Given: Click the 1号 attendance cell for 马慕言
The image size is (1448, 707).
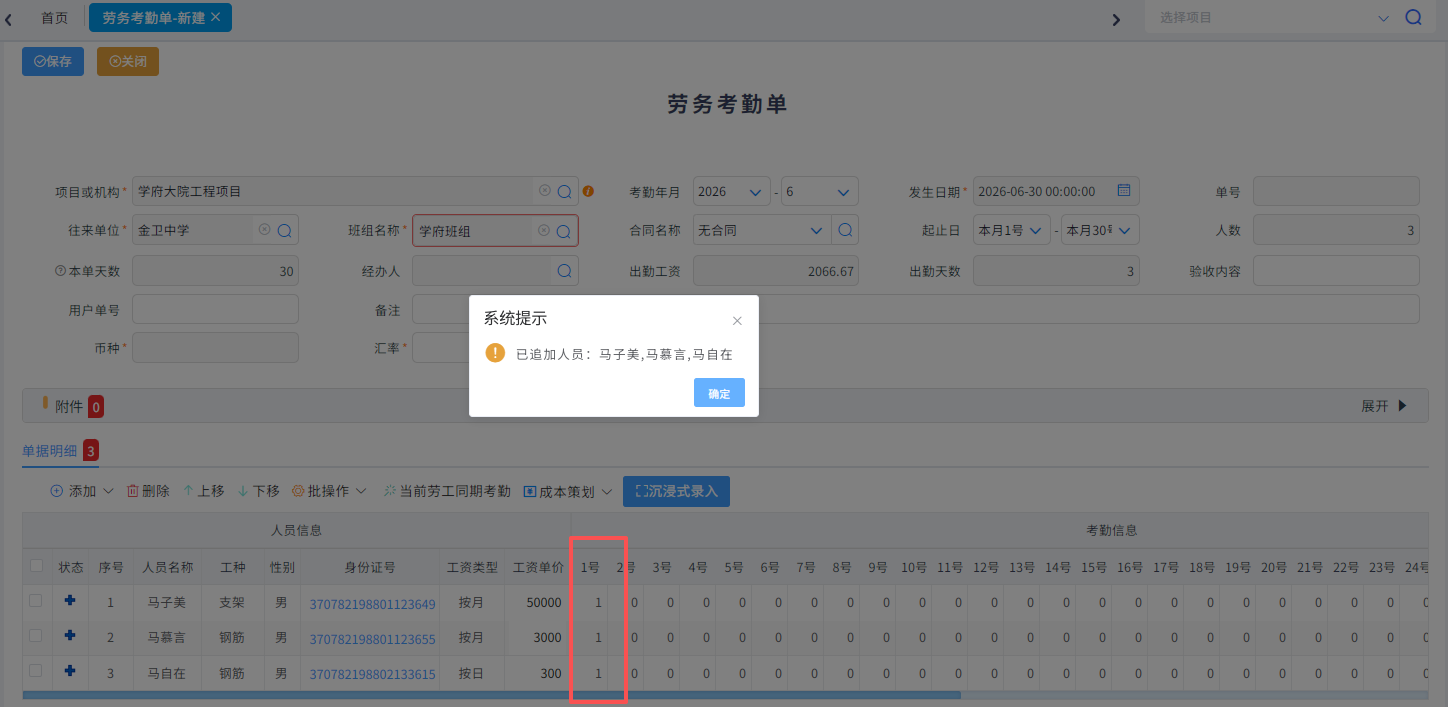Looking at the screenshot, I should coord(590,638).
